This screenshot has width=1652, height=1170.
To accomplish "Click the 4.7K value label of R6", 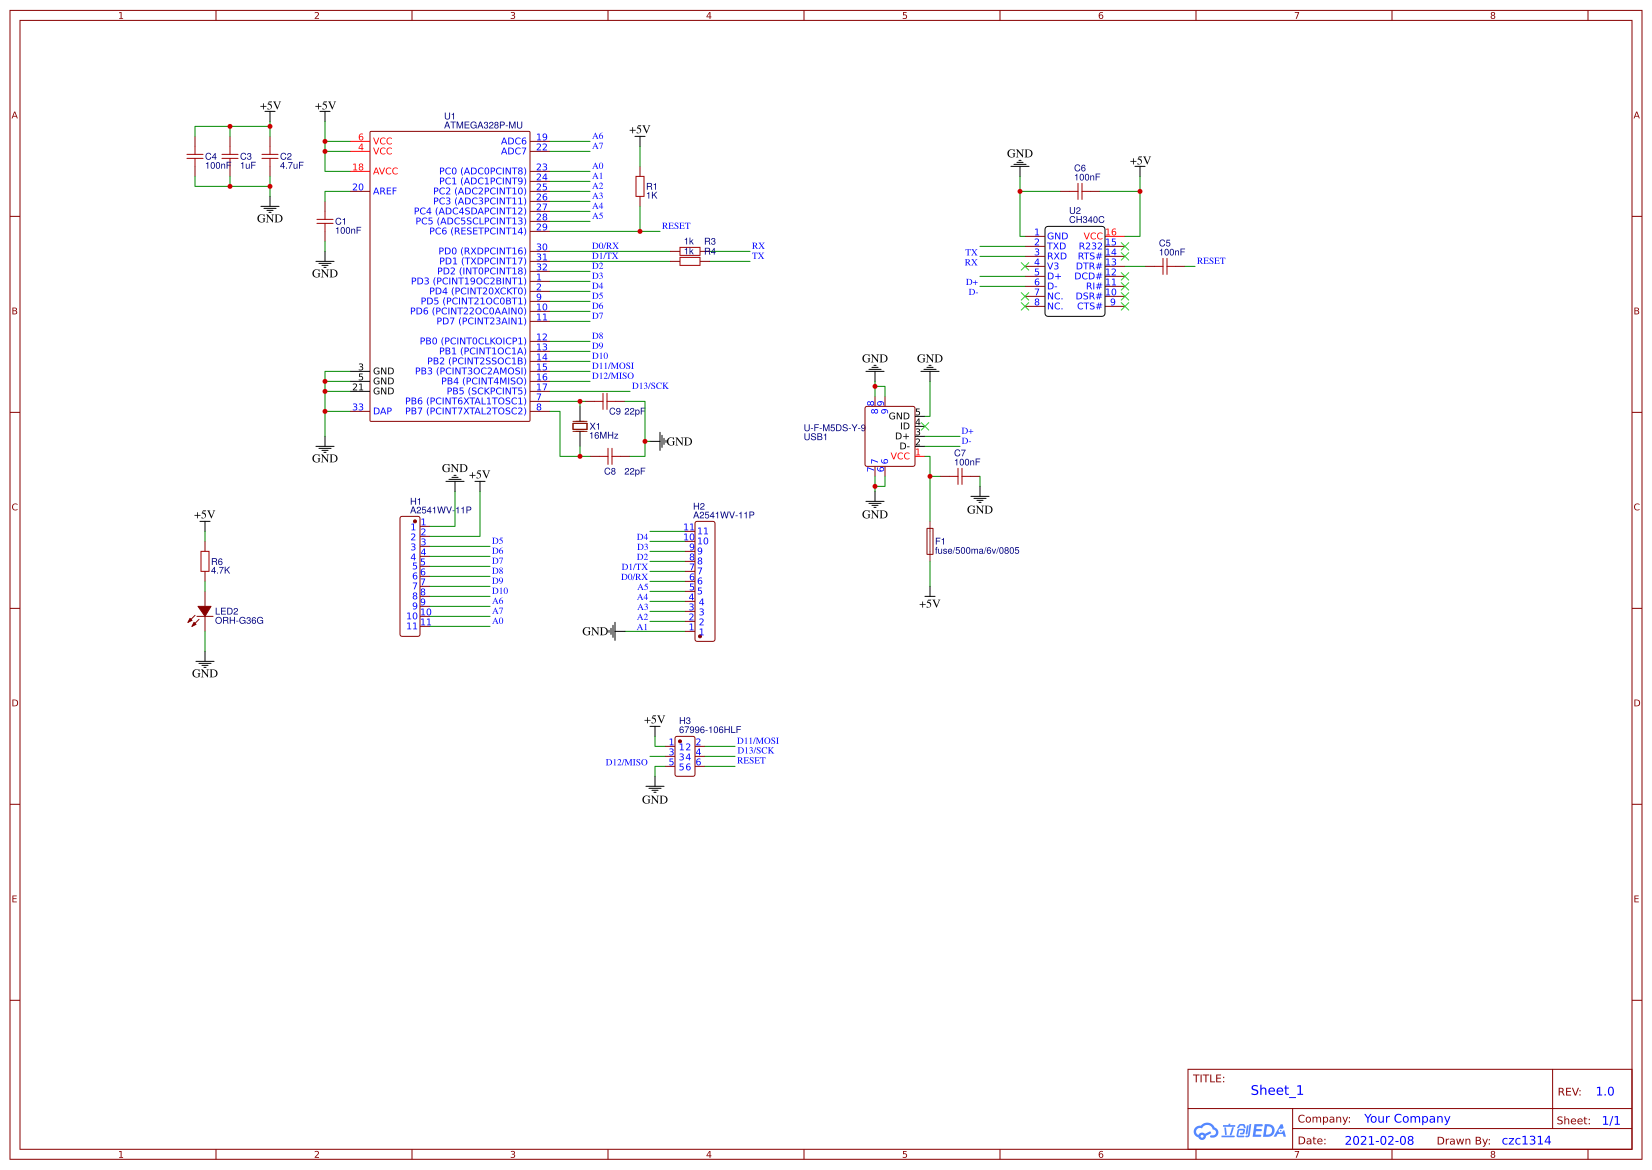I will tap(220, 571).
